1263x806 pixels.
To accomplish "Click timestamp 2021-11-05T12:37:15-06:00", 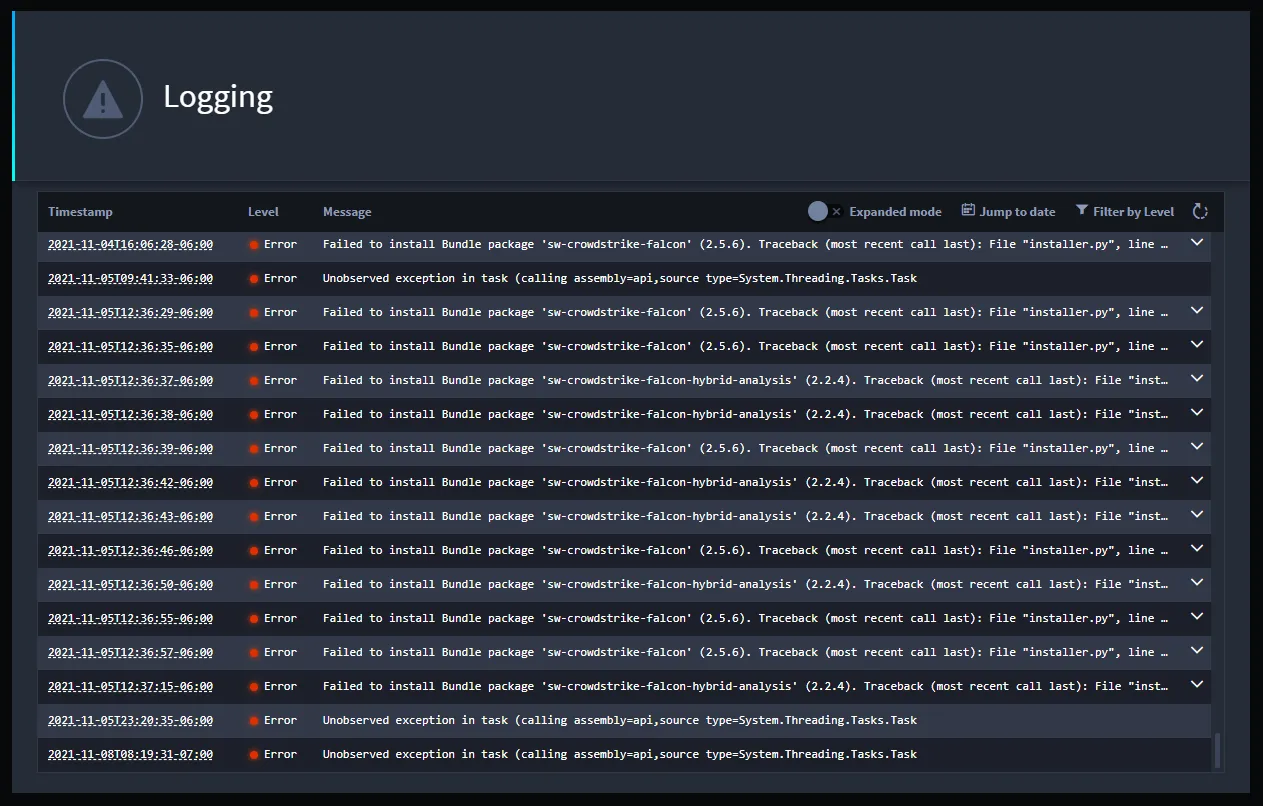I will 130,686.
